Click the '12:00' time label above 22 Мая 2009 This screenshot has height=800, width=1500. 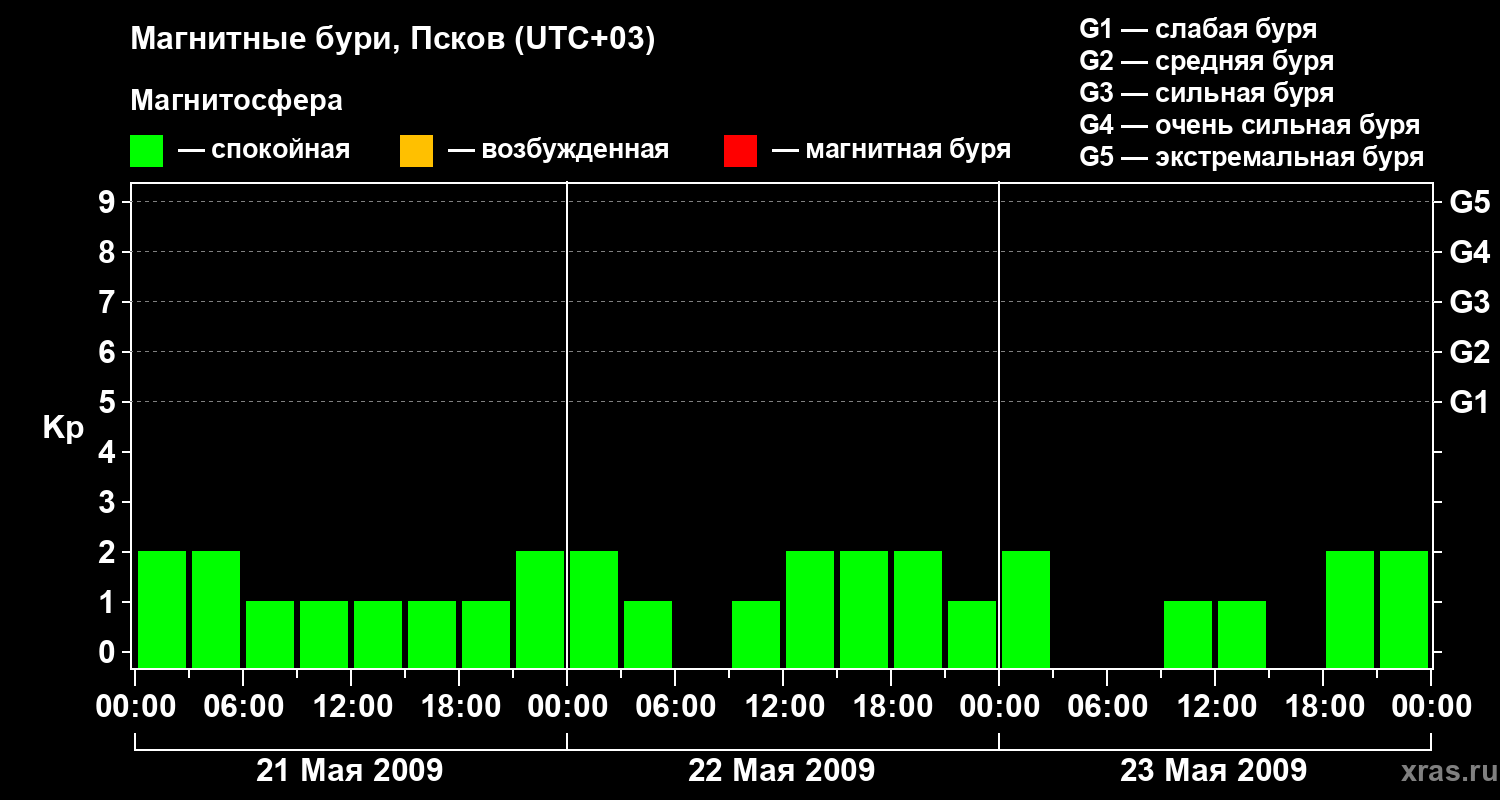[783, 707]
